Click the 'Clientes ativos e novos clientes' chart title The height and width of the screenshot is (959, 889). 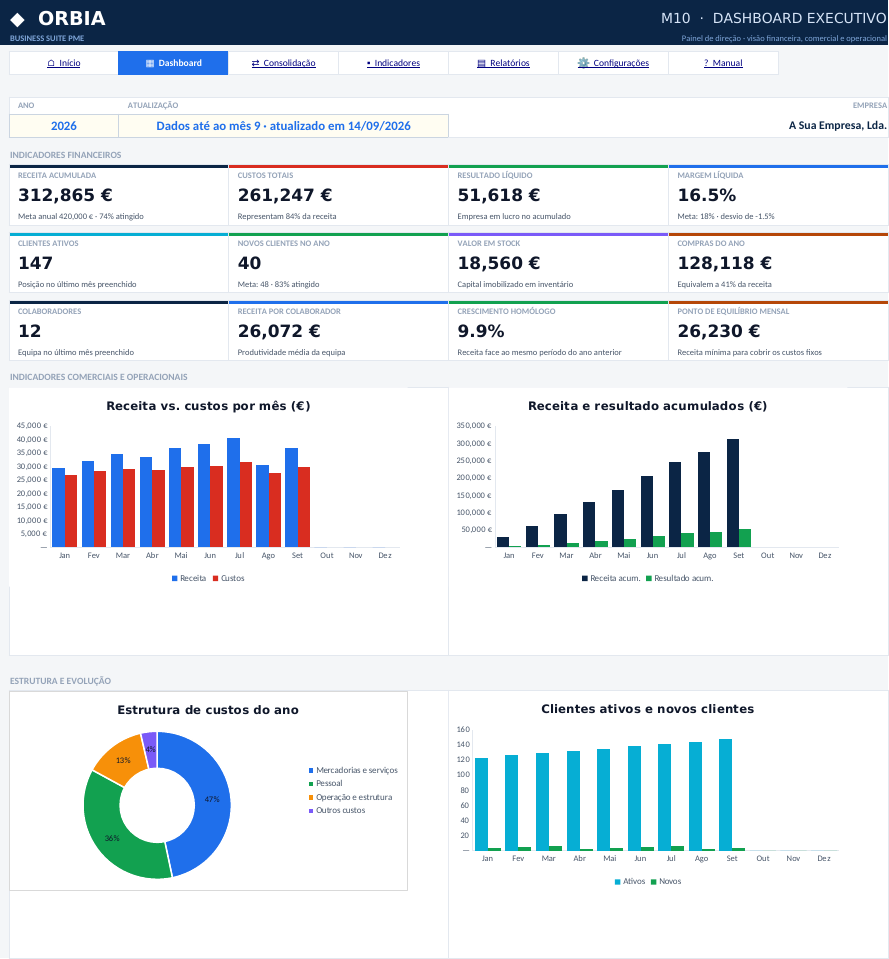[647, 709]
